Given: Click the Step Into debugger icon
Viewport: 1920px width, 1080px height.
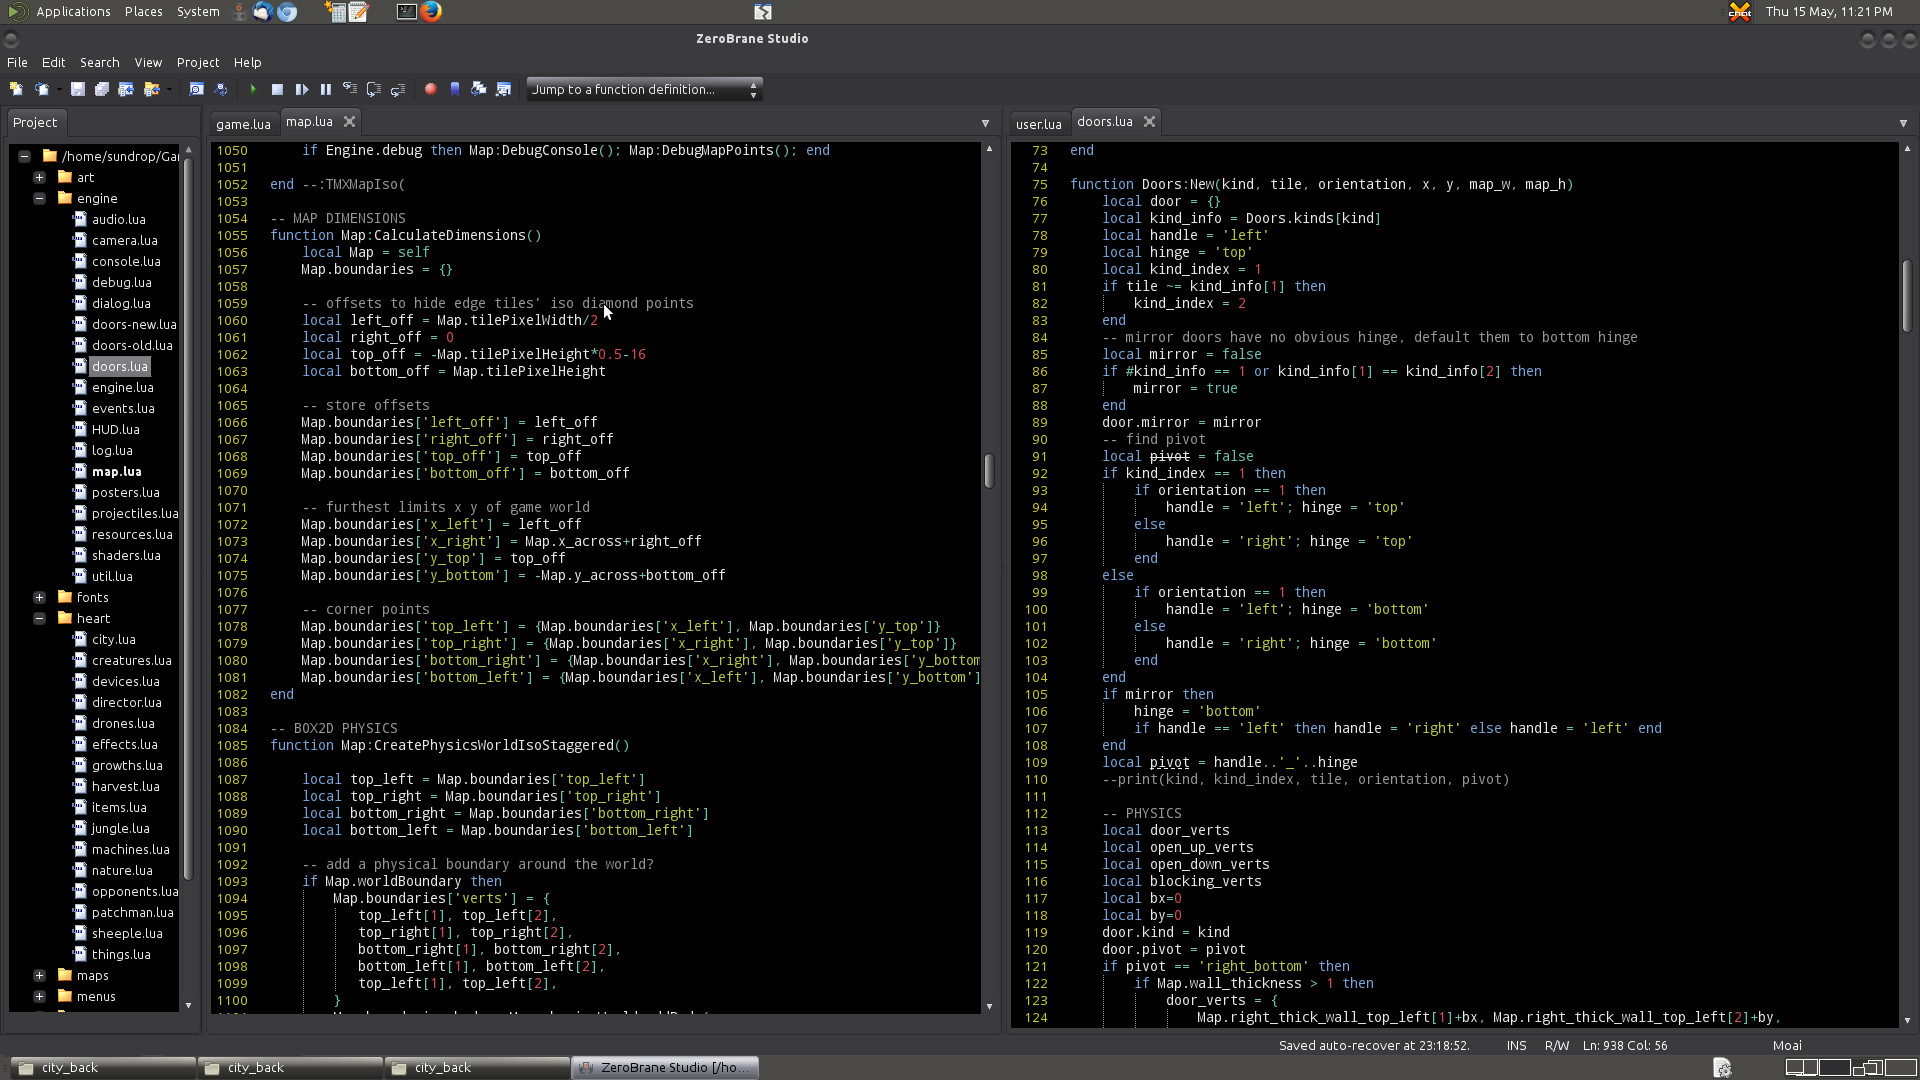Looking at the screenshot, I should [350, 90].
